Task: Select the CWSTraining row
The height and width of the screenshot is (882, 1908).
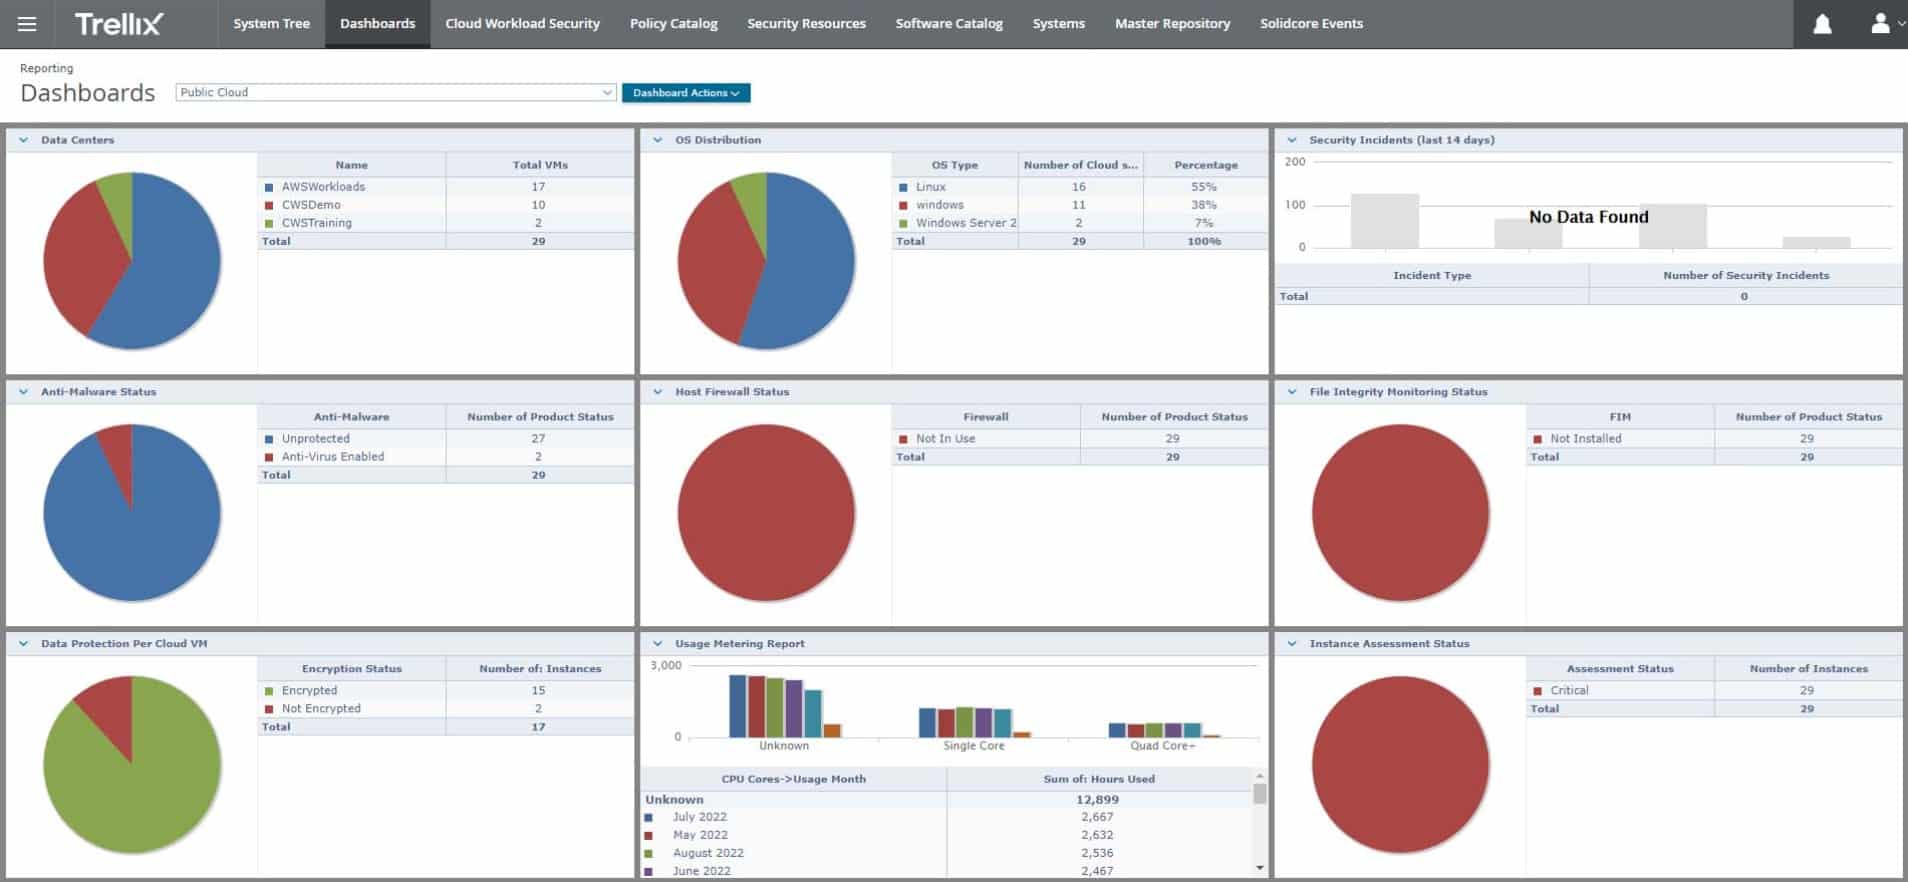Action: (446, 223)
